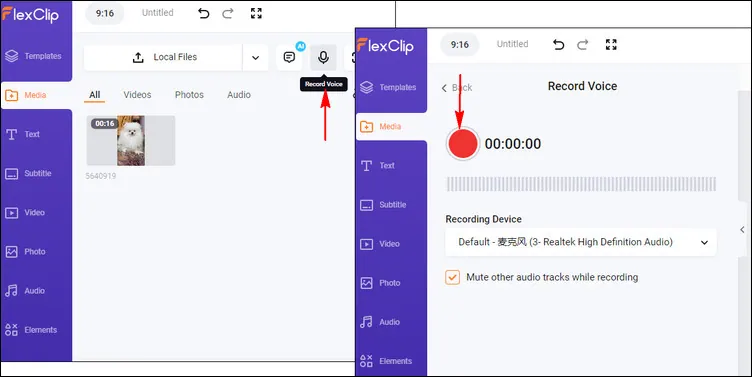The image size is (752, 377).
Task: Select the 9:16 aspect ratio pill in left window
Action: tap(105, 13)
